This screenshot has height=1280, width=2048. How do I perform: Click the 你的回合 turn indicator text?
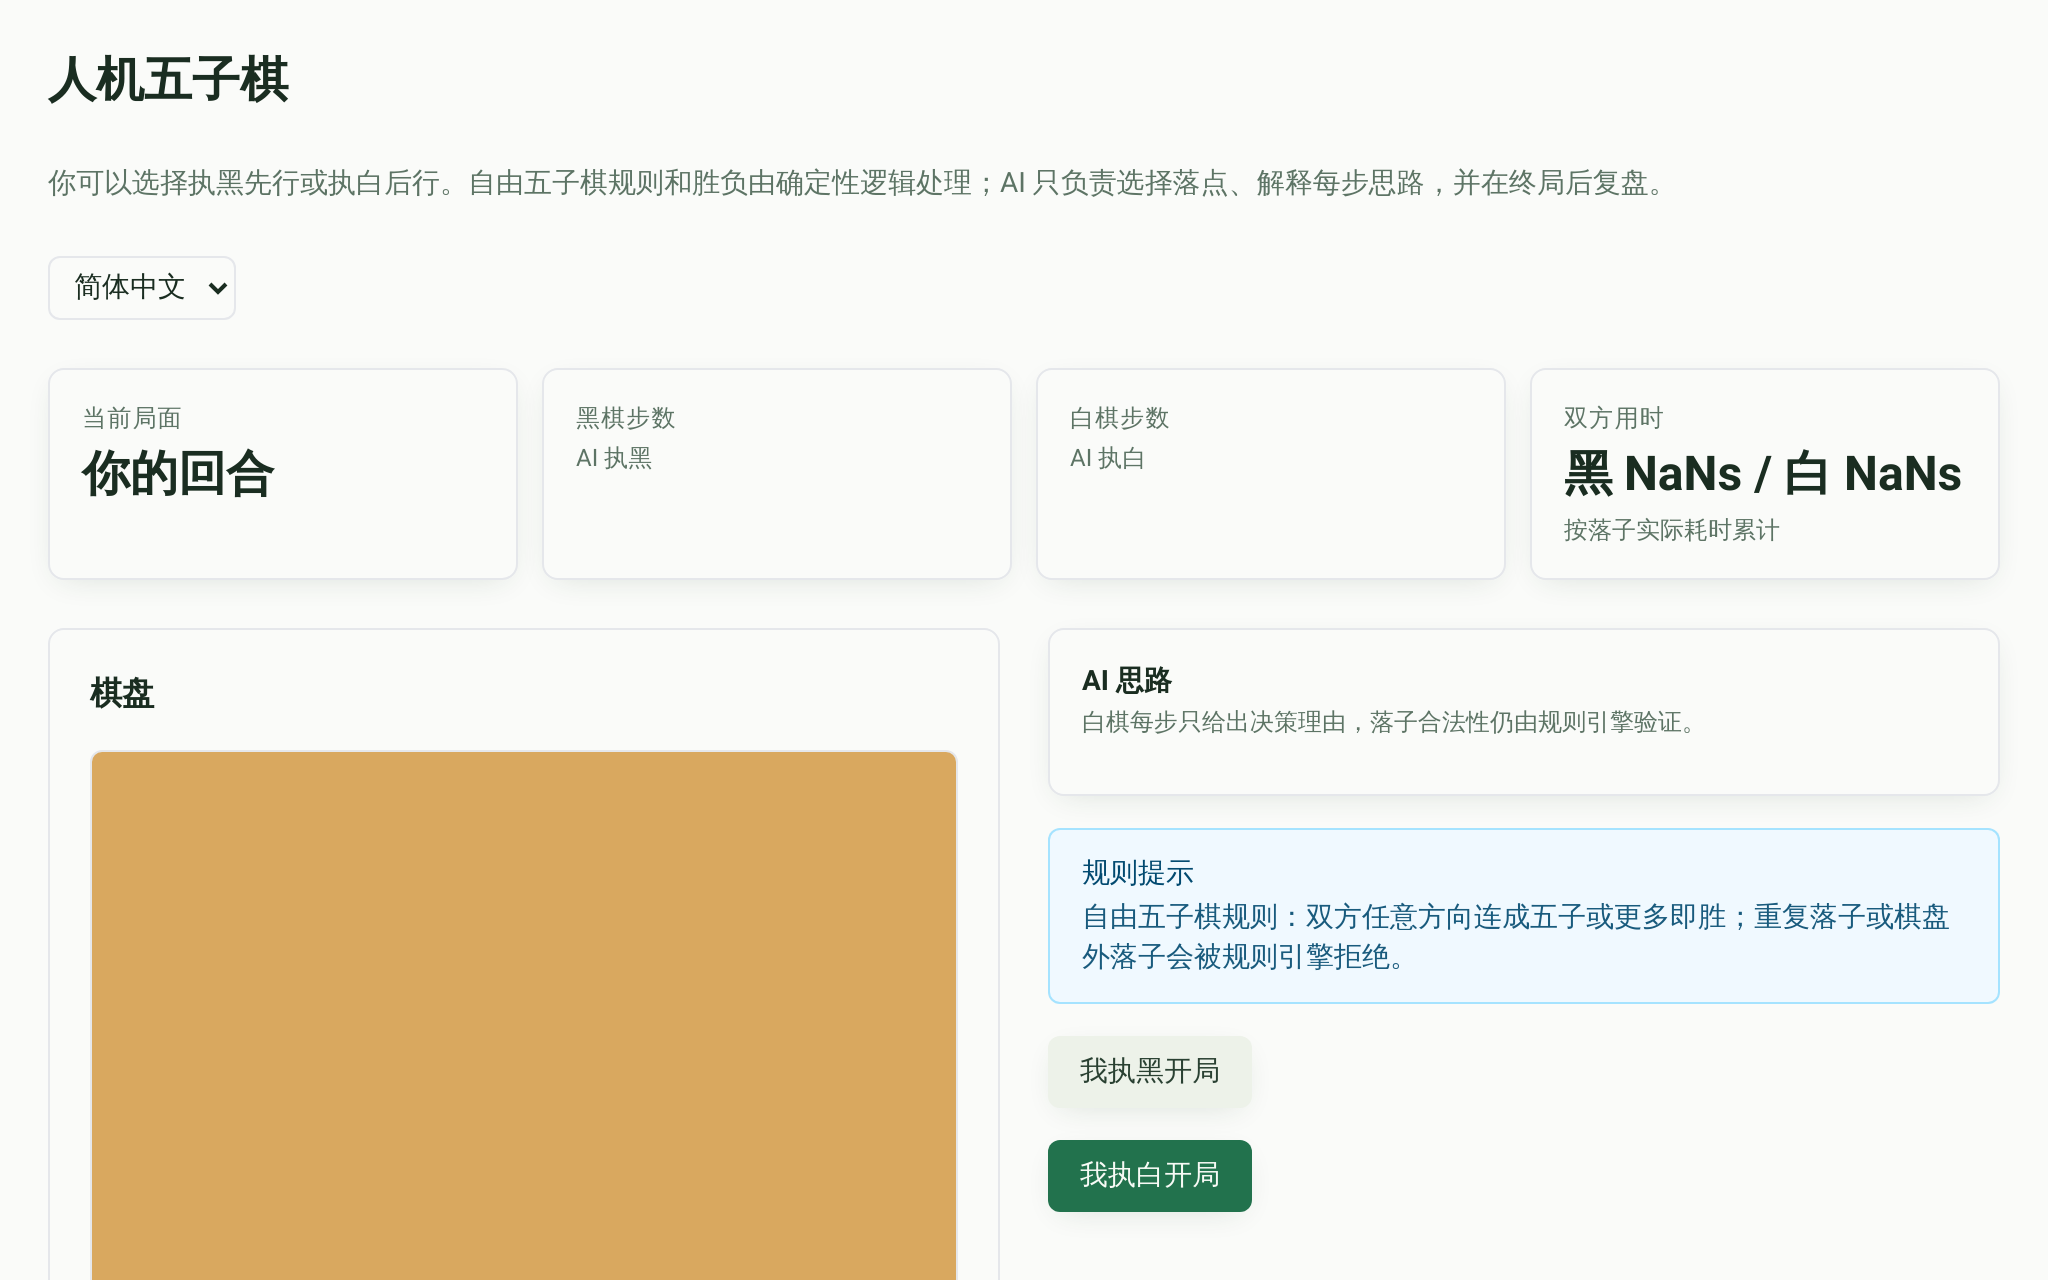(178, 474)
